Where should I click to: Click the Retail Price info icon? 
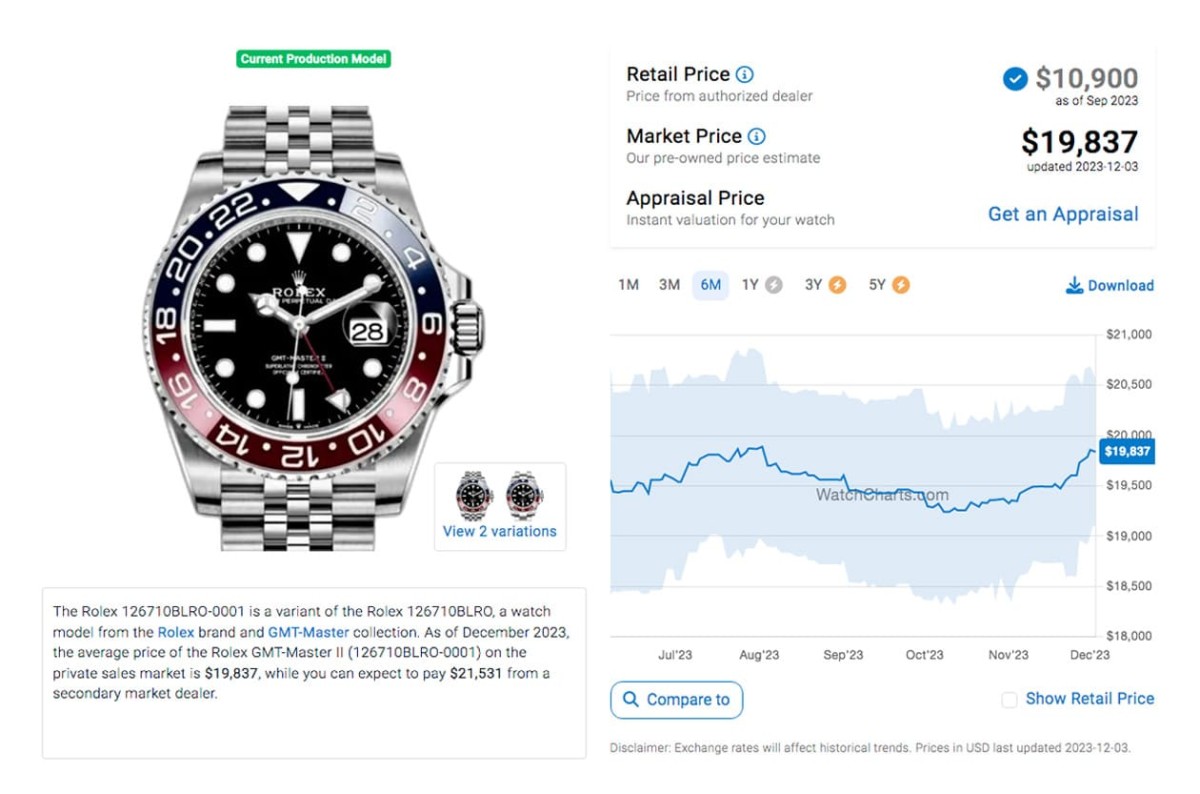pyautogui.click(x=745, y=74)
